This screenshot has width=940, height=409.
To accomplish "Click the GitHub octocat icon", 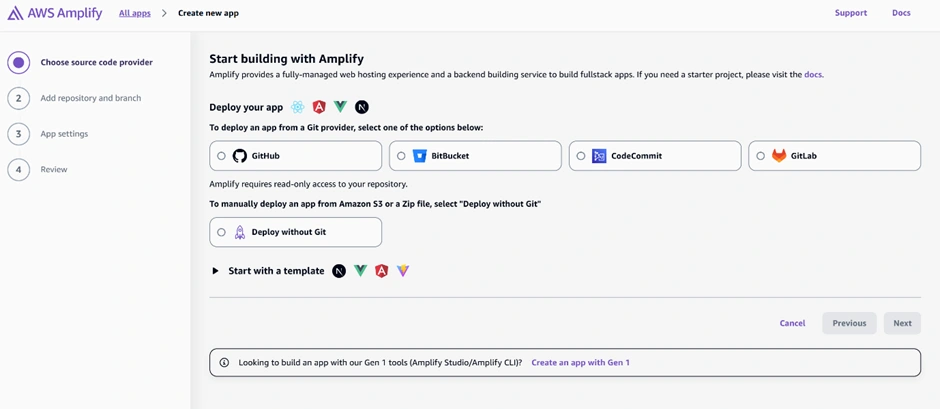I will click(x=239, y=156).
